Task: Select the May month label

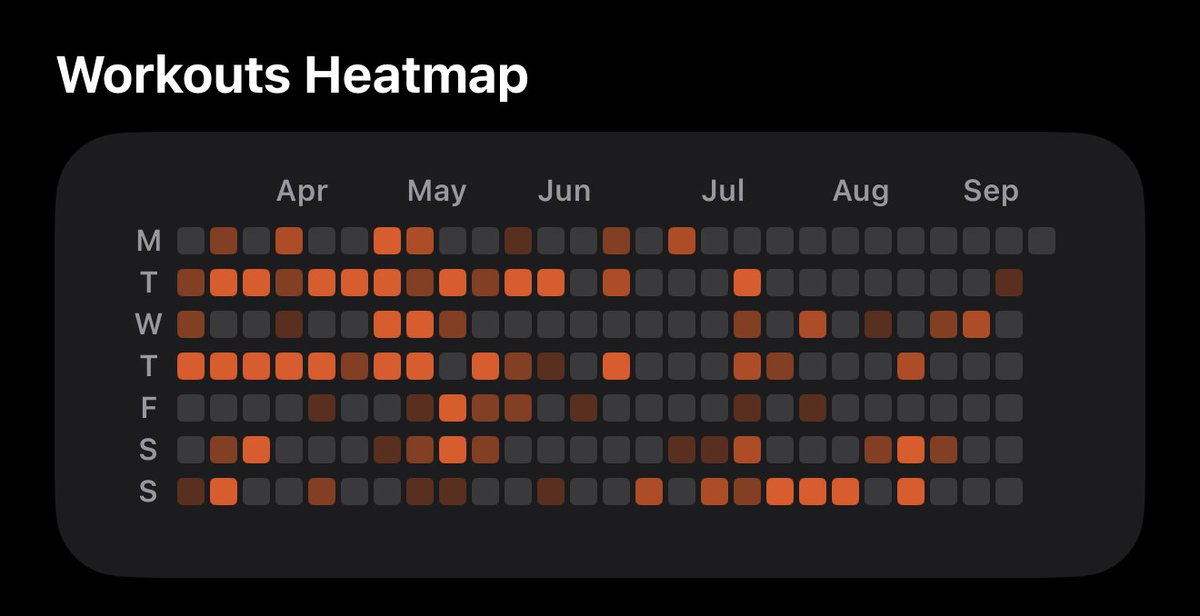Action: tap(437, 191)
